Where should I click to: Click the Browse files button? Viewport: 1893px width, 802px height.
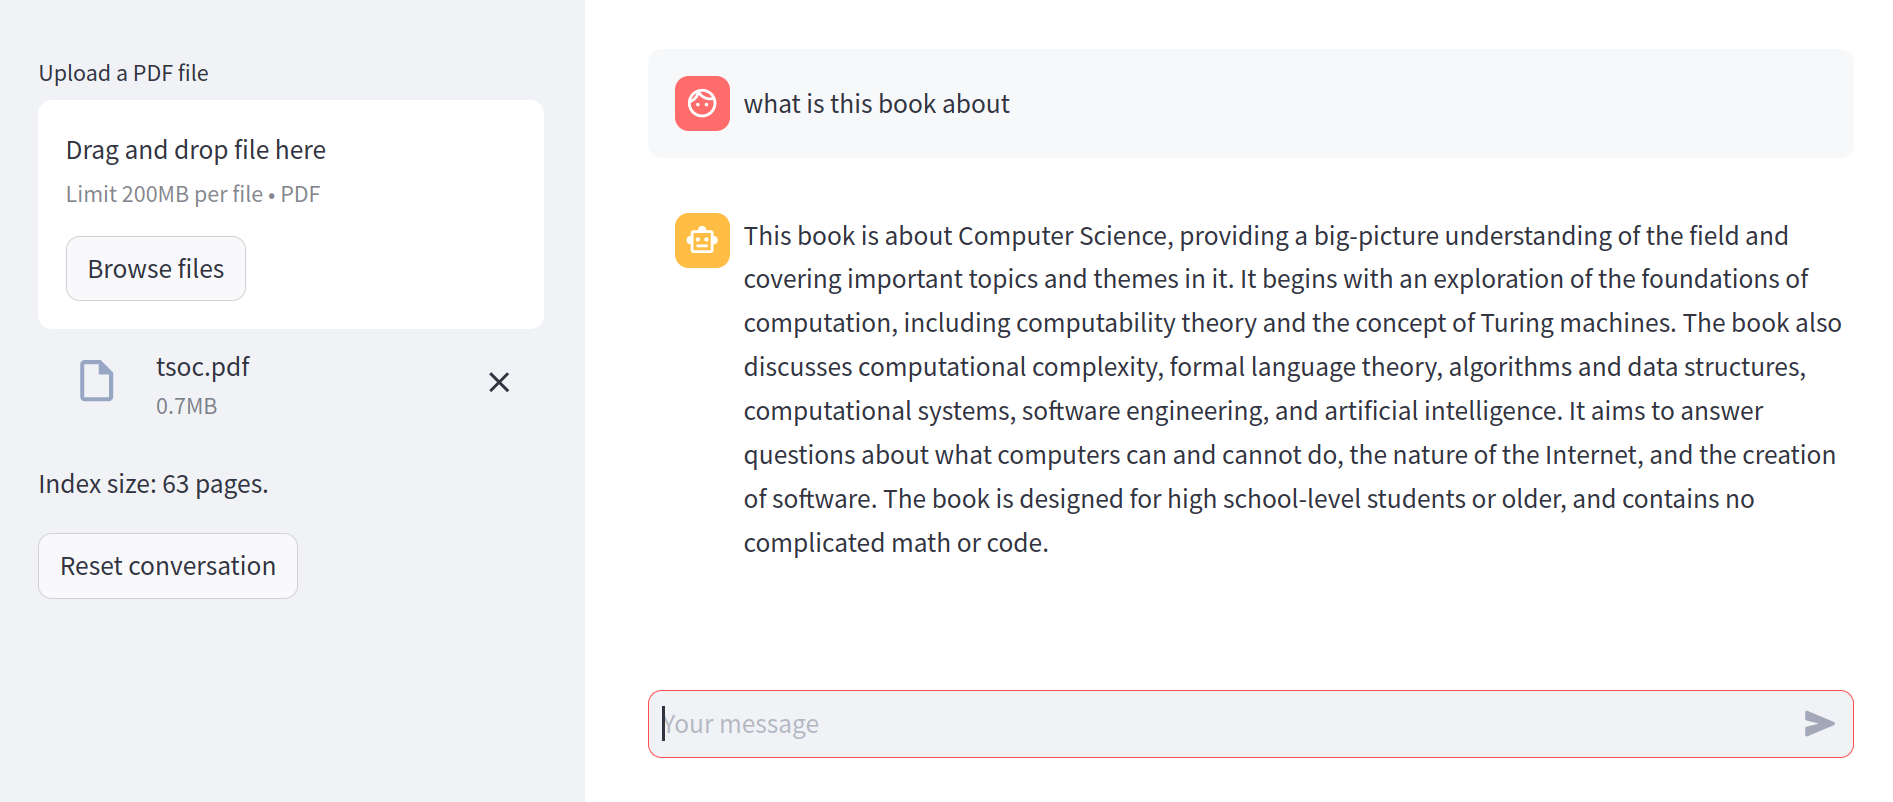[x=156, y=269]
